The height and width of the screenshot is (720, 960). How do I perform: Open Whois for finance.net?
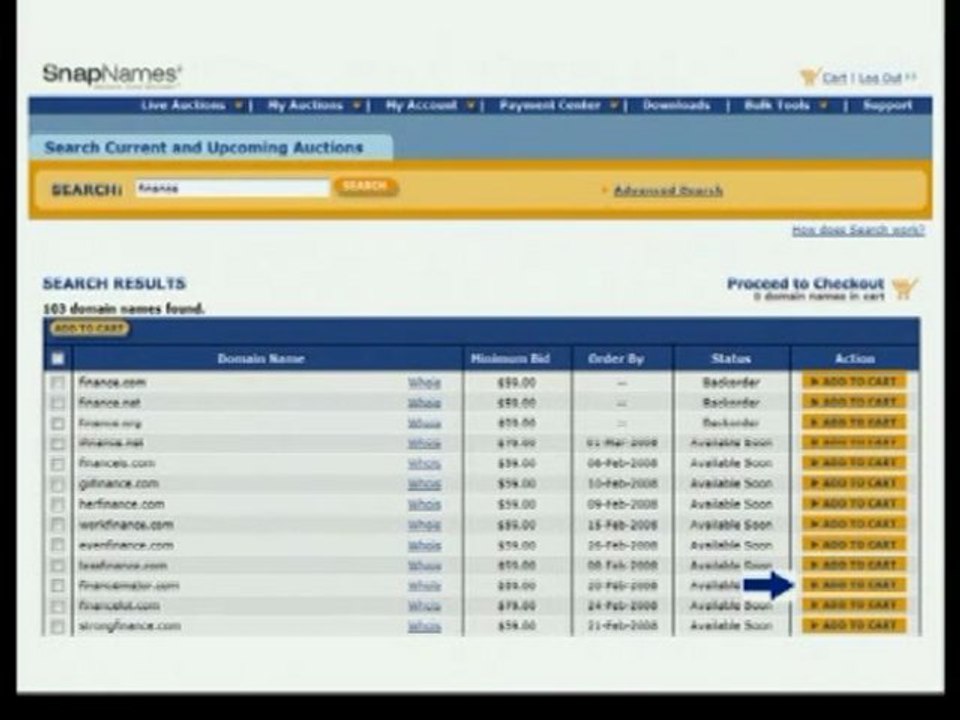[424, 403]
